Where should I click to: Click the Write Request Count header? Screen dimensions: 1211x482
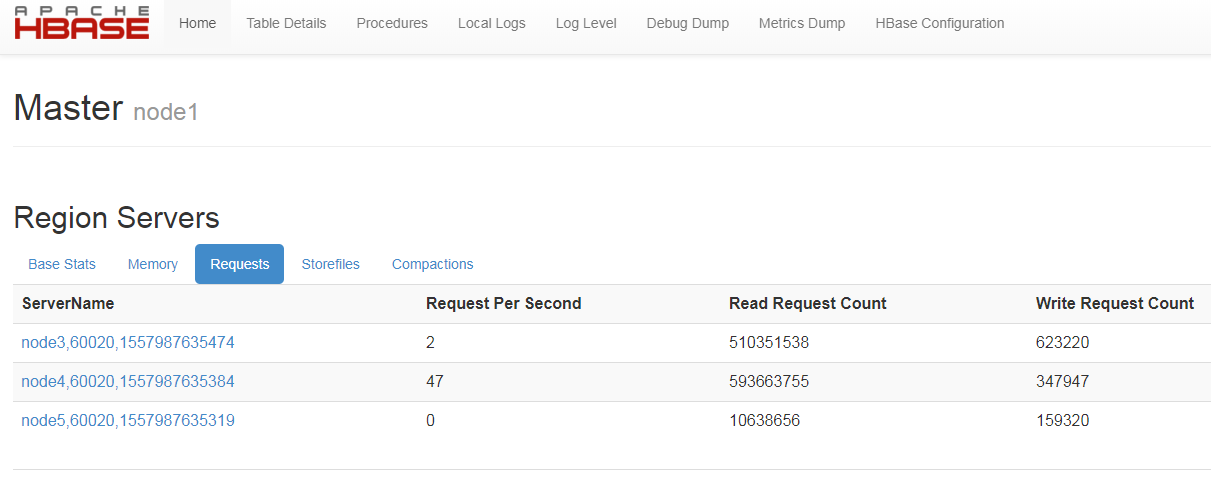pyautogui.click(x=1115, y=303)
